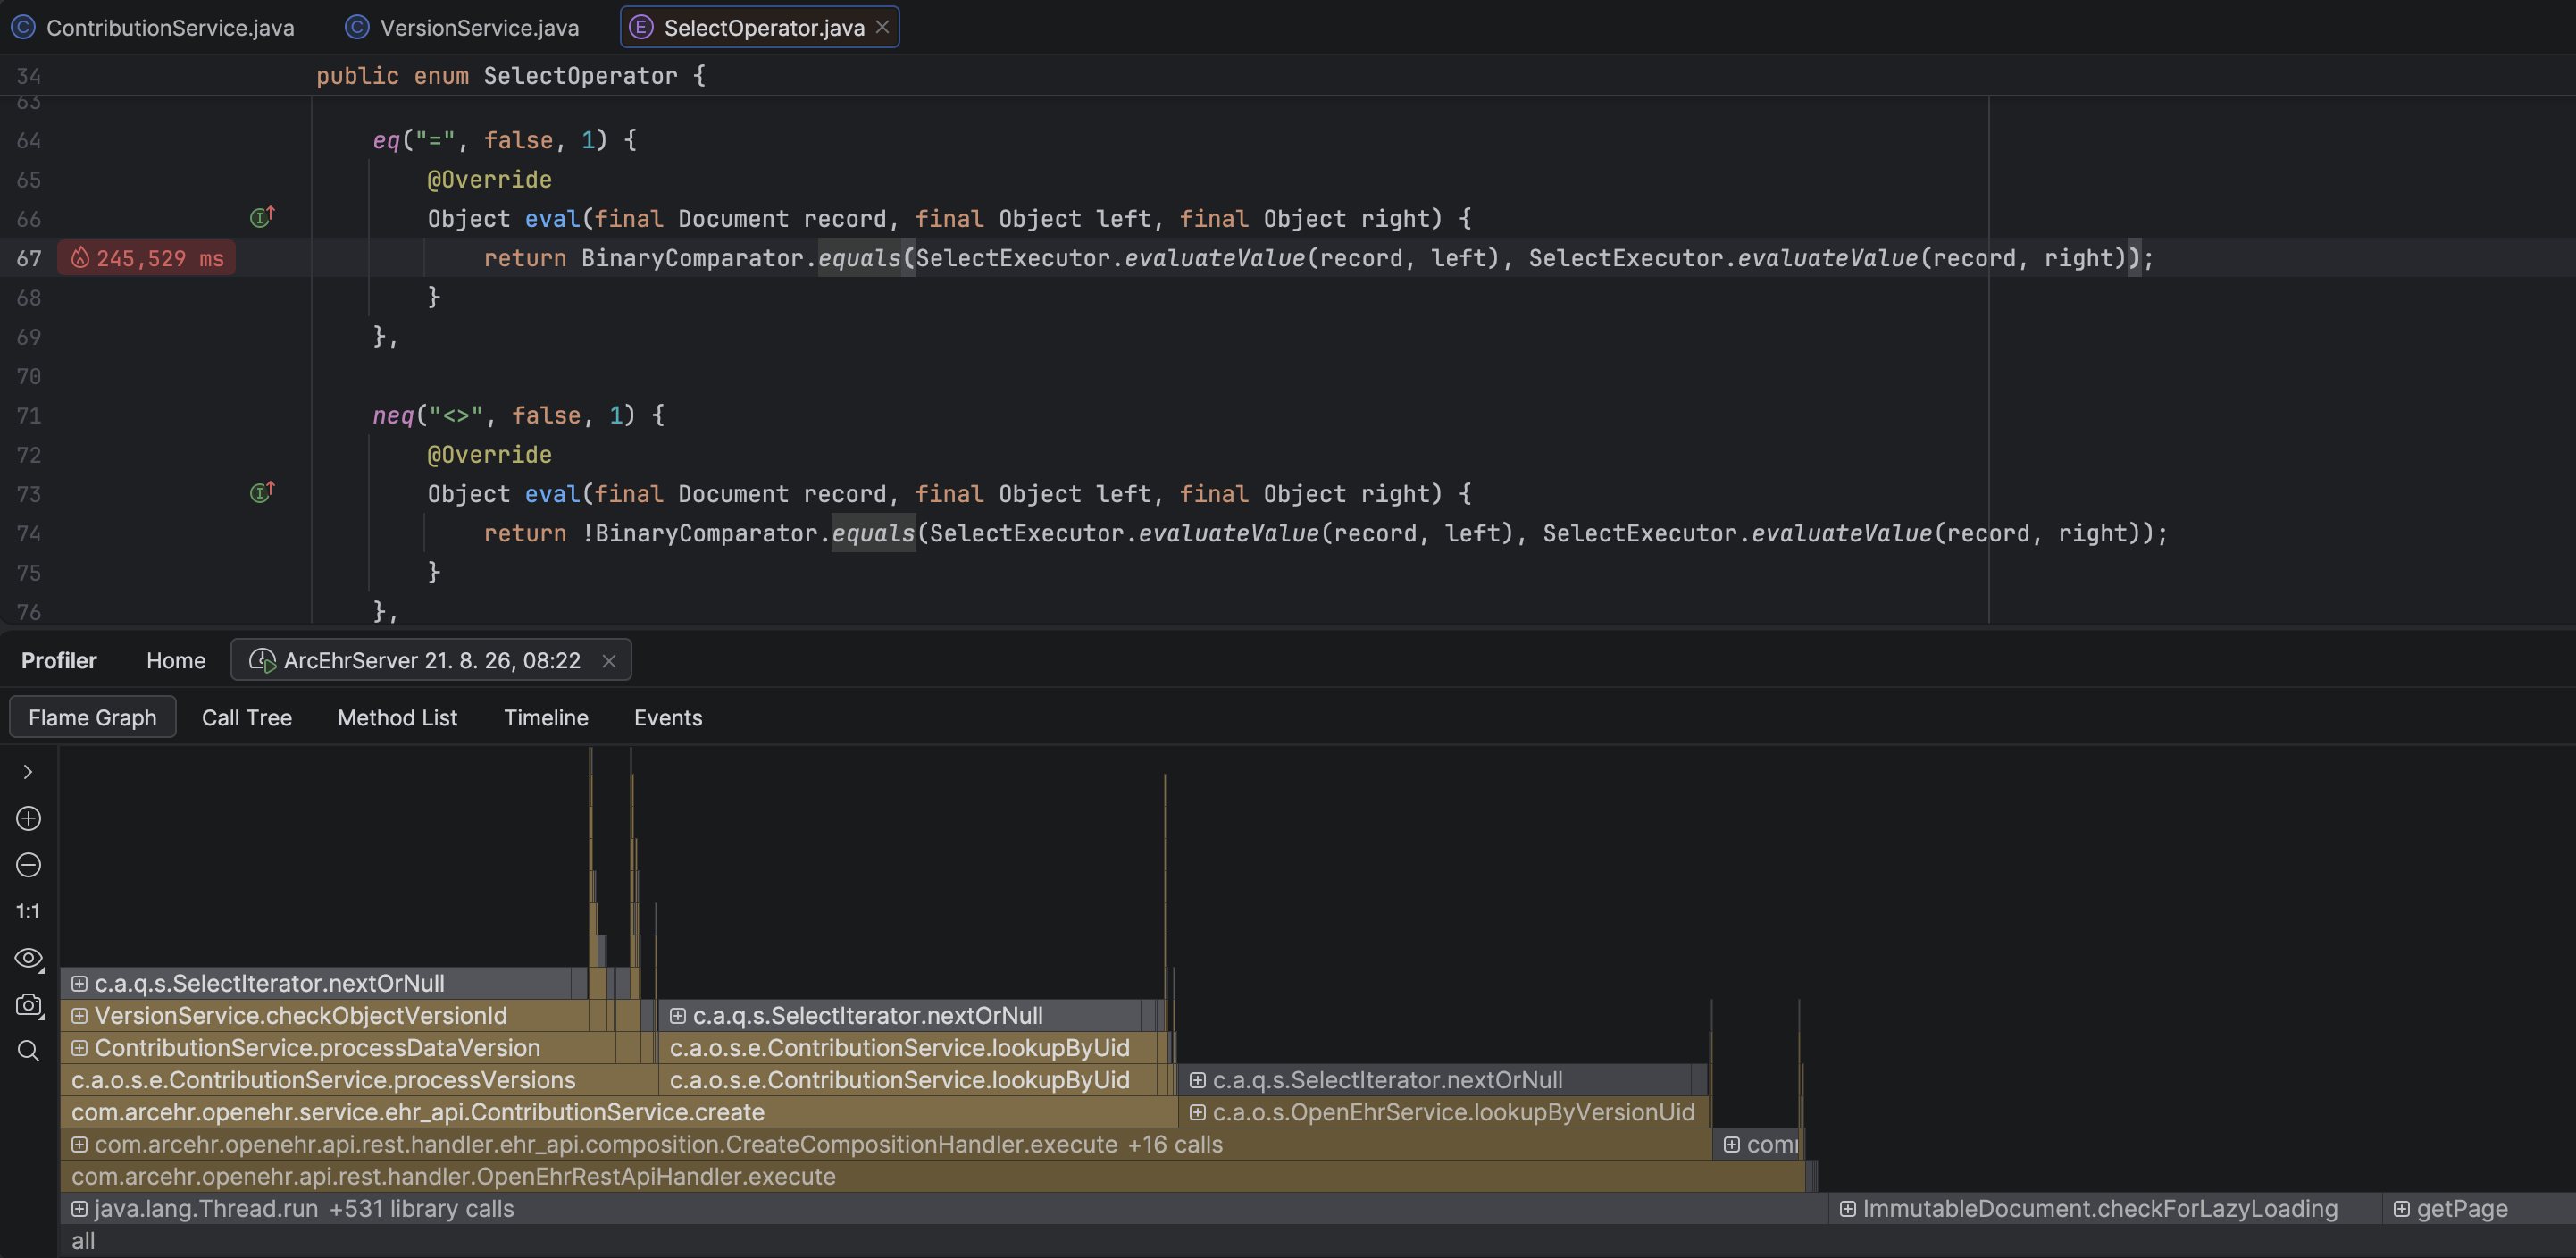The image size is (2576, 1258).
Task: Expand SelectIterator.nextOrNull frame above lookupByVersionUid
Action: click(1197, 1080)
